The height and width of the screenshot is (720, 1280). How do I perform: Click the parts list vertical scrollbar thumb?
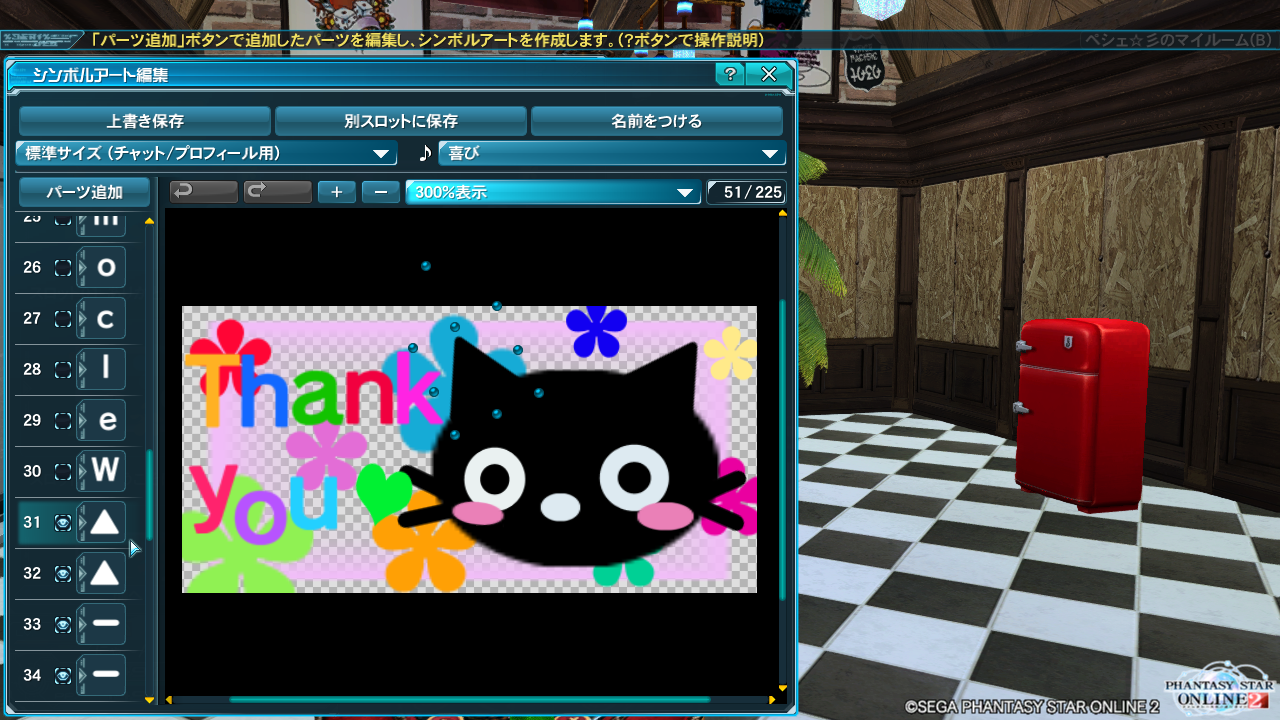click(x=150, y=495)
